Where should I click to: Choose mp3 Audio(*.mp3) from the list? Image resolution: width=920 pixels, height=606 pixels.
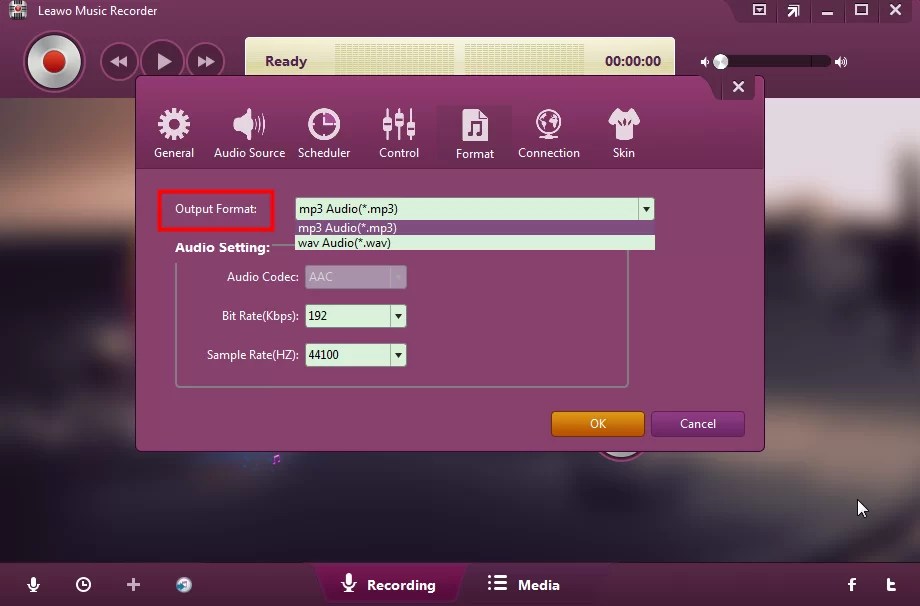tap(475, 228)
